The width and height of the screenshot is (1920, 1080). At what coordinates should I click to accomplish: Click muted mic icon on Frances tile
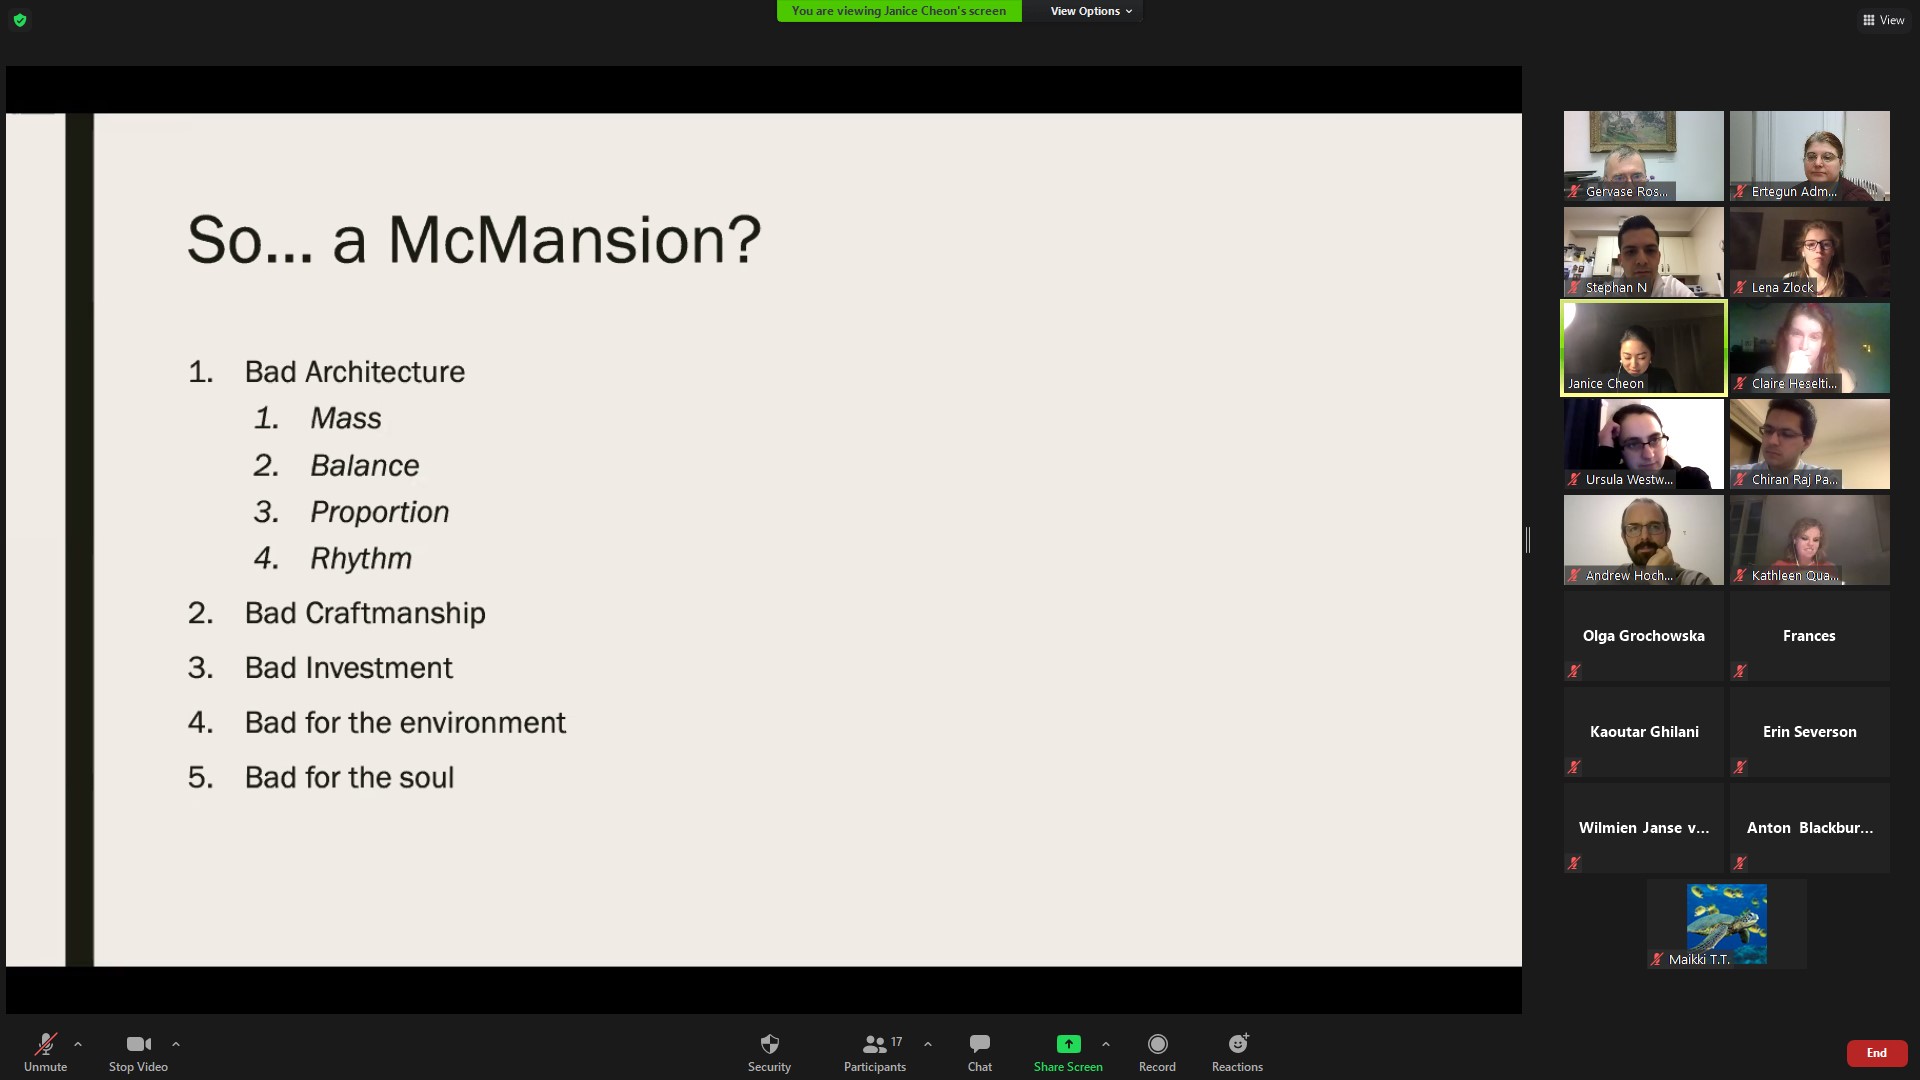(1741, 671)
